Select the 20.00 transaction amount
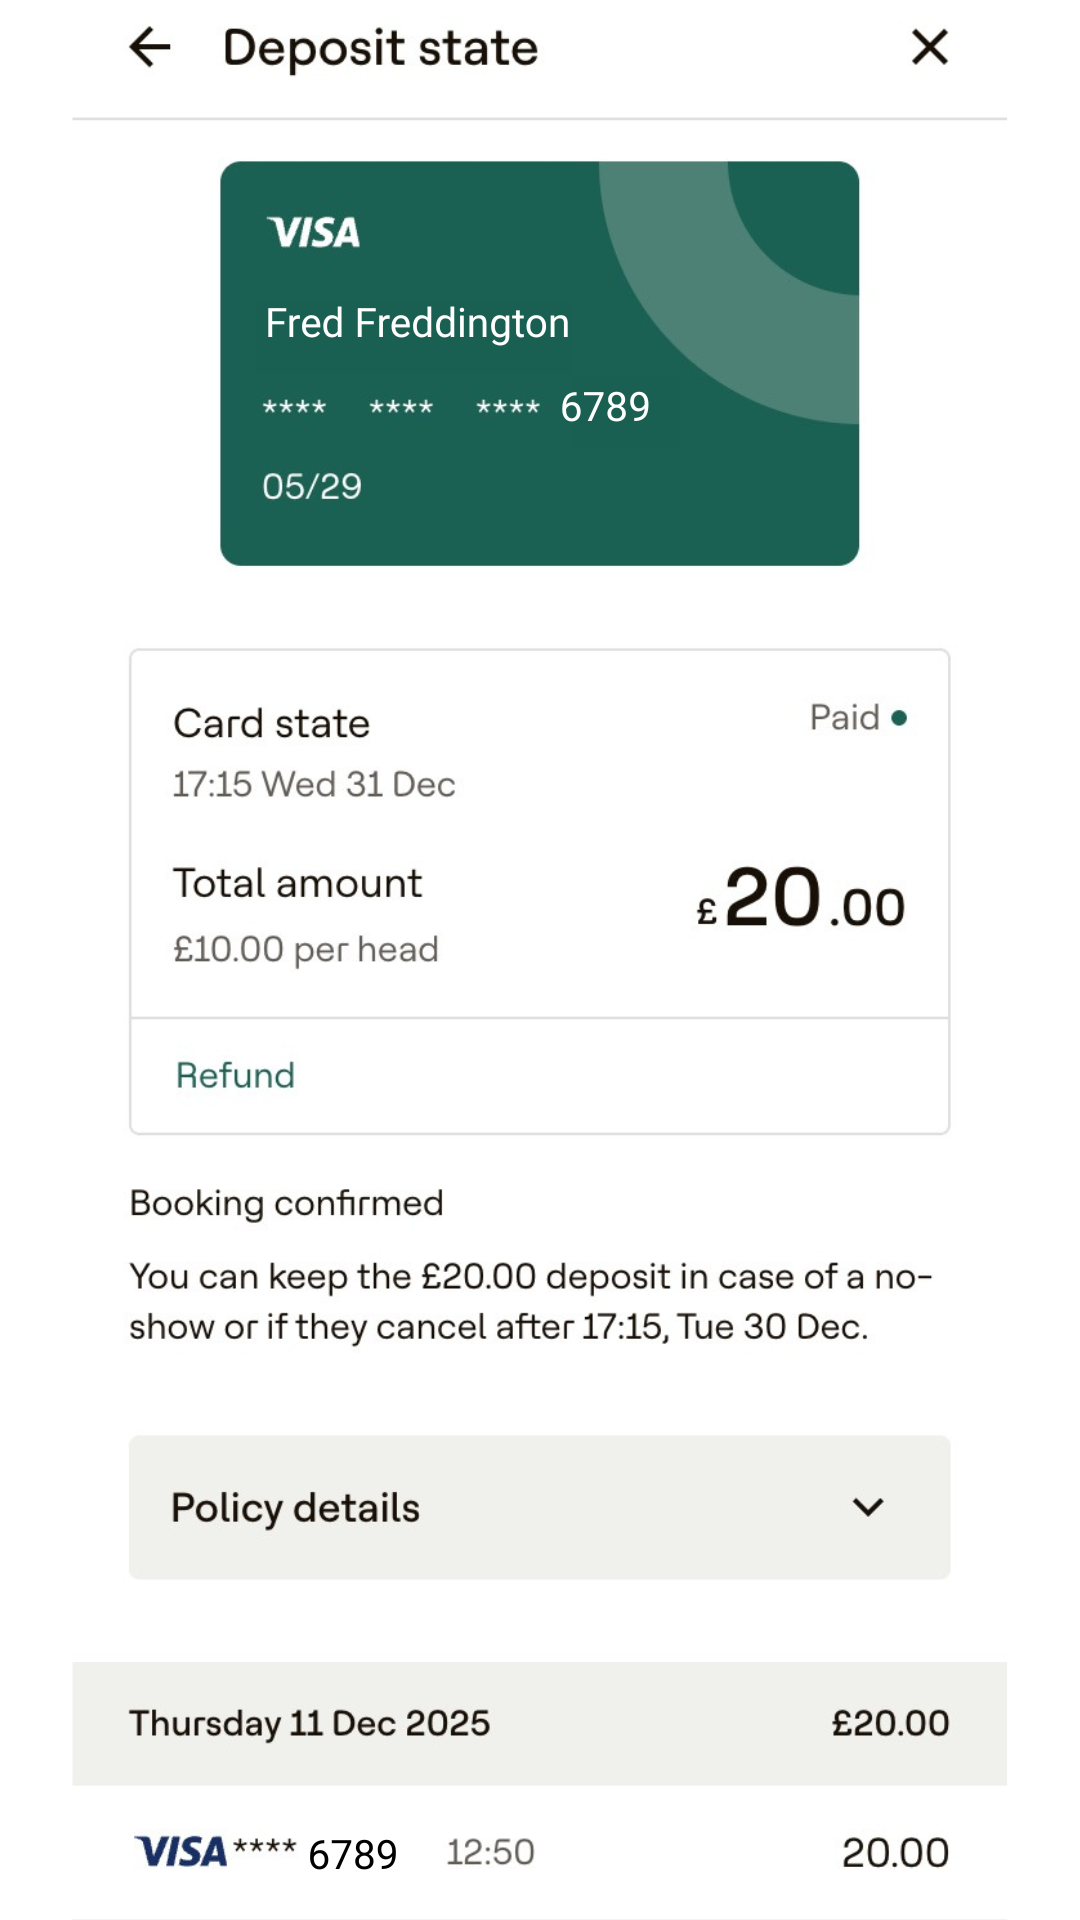The width and height of the screenshot is (1080, 1920). click(894, 1852)
